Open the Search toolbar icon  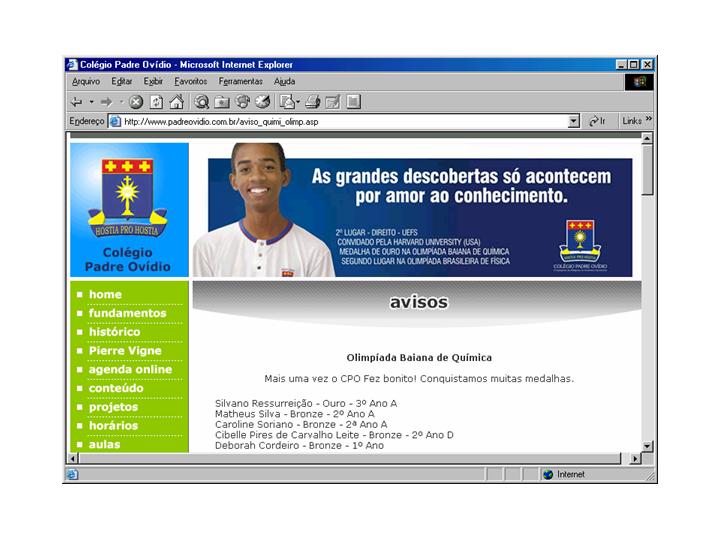click(202, 102)
